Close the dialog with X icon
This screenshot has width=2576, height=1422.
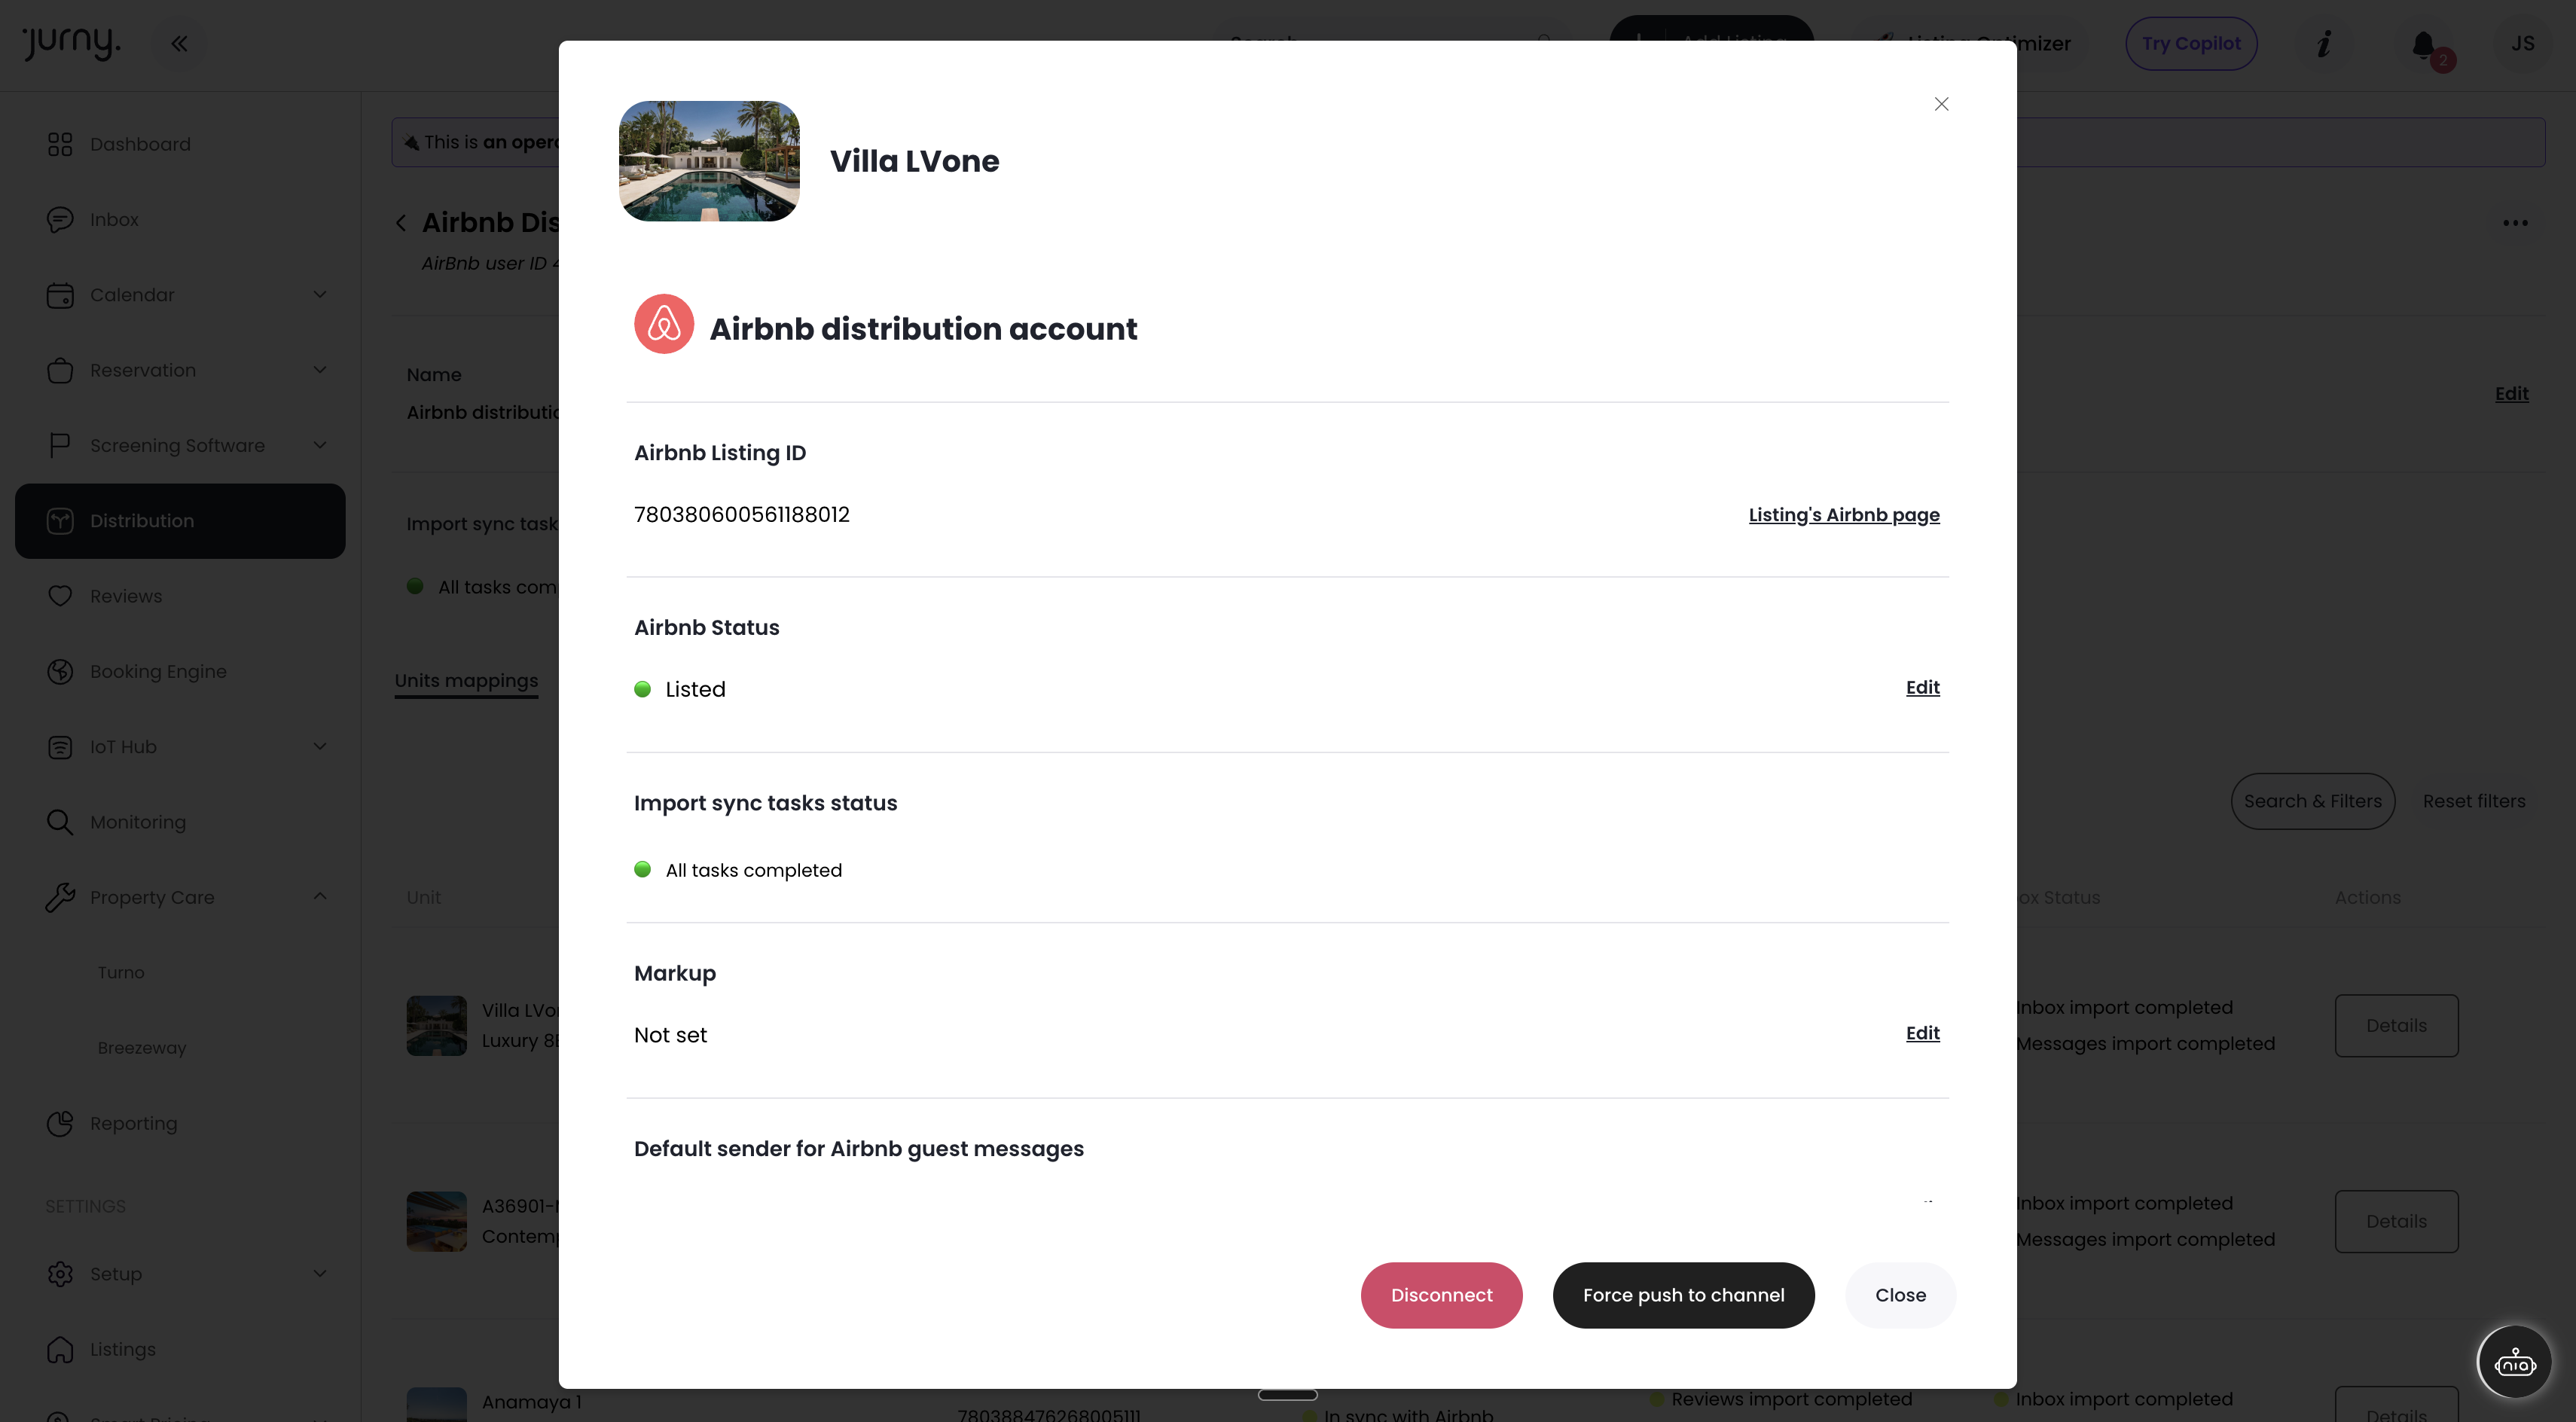tap(1941, 104)
